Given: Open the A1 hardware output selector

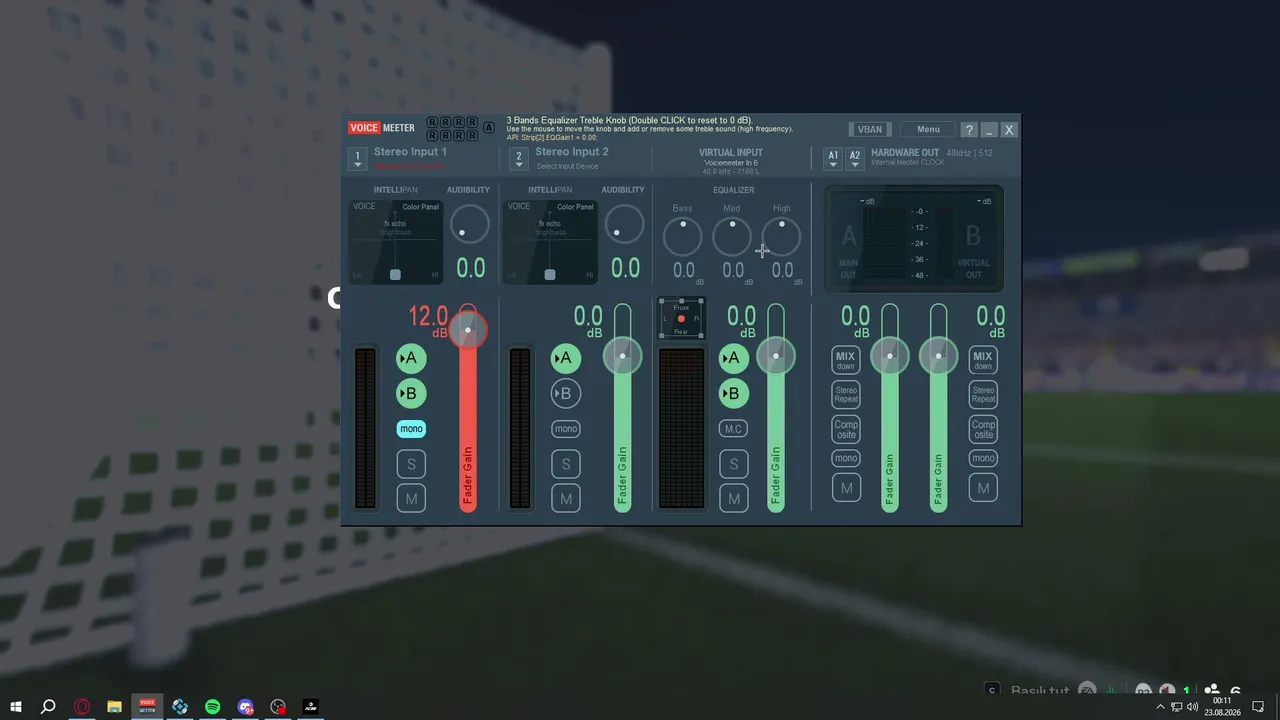Looking at the screenshot, I should tap(833, 158).
